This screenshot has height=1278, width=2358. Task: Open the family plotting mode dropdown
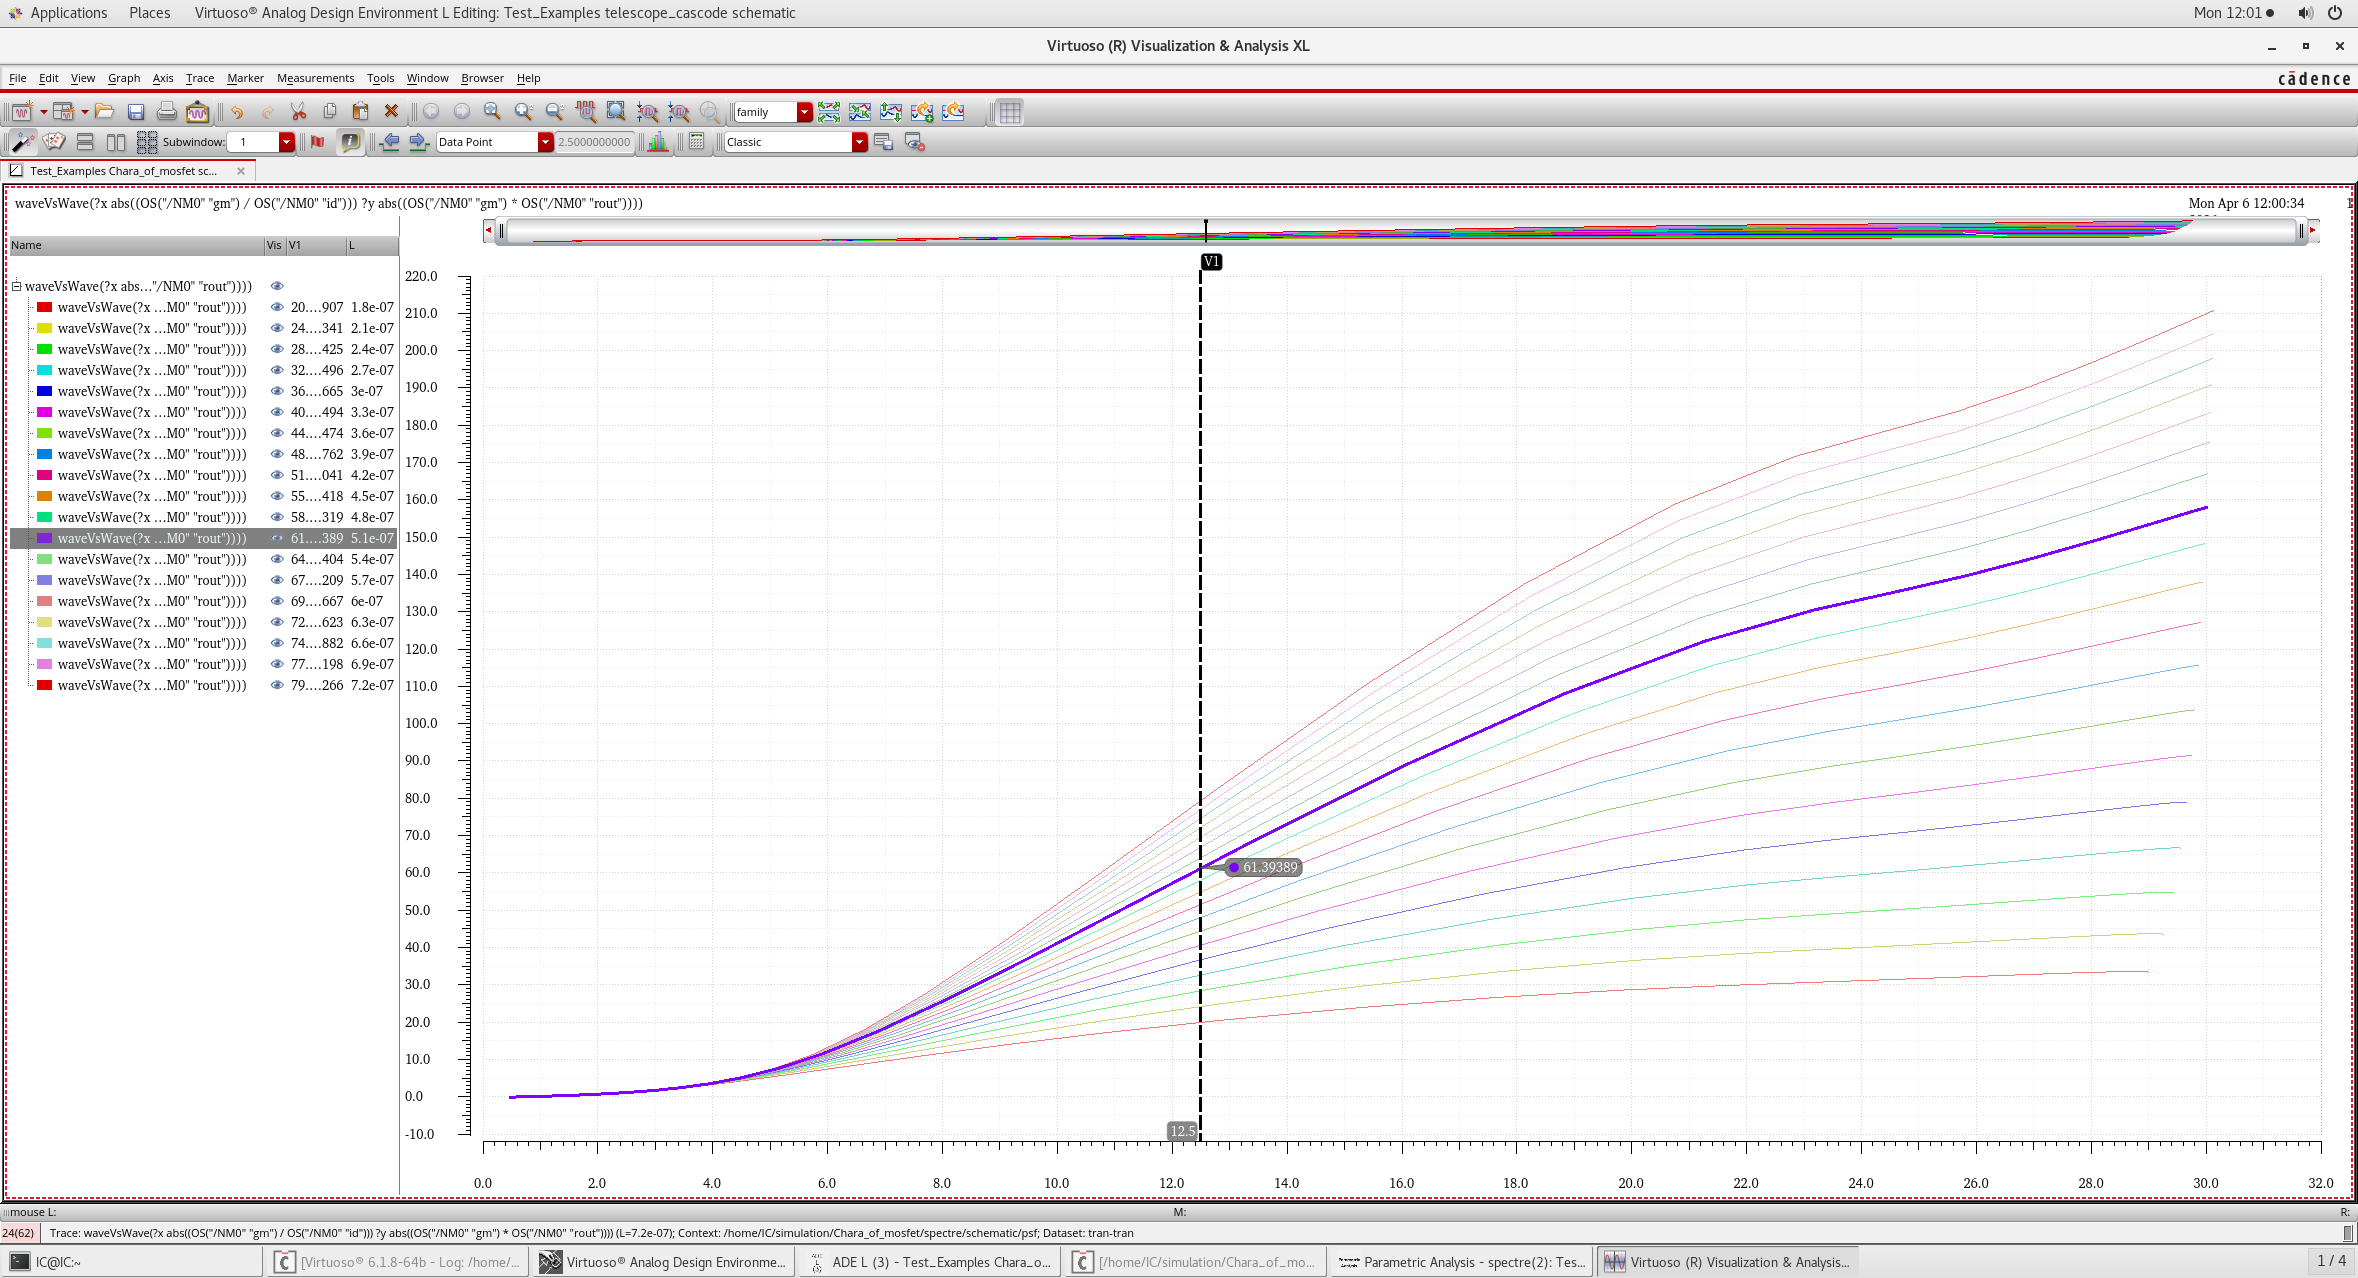(804, 112)
